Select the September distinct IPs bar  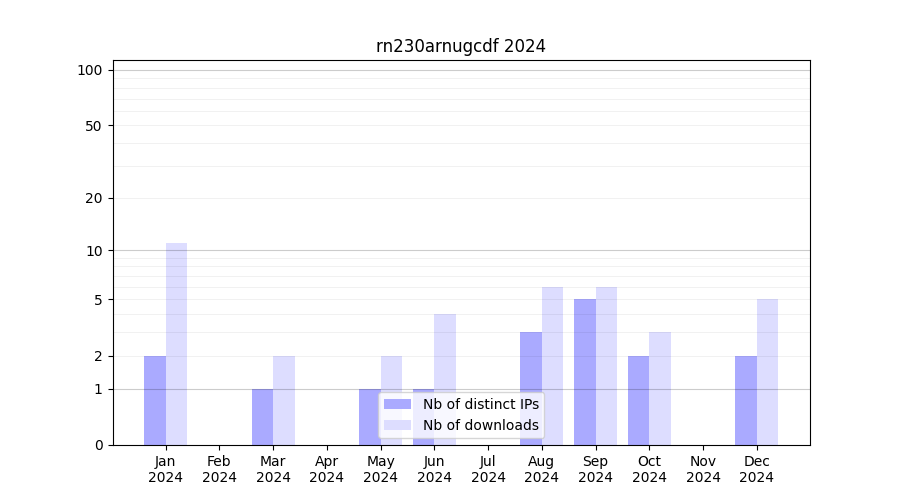585,372
